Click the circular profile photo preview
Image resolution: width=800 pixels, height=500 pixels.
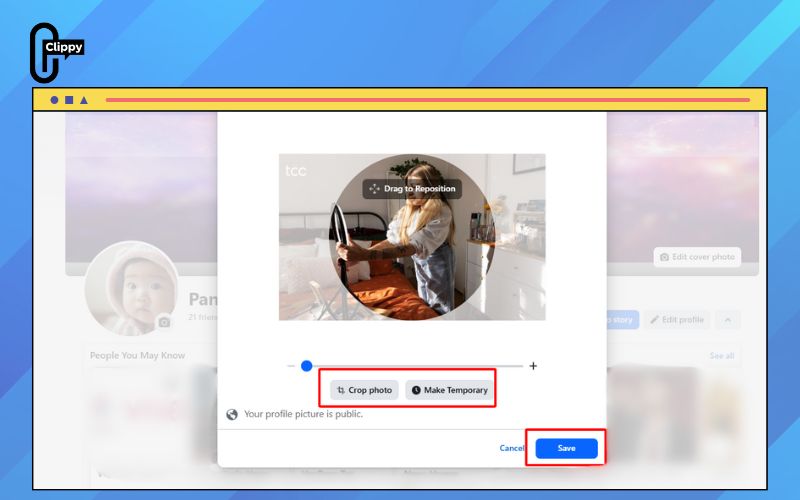click(412, 237)
